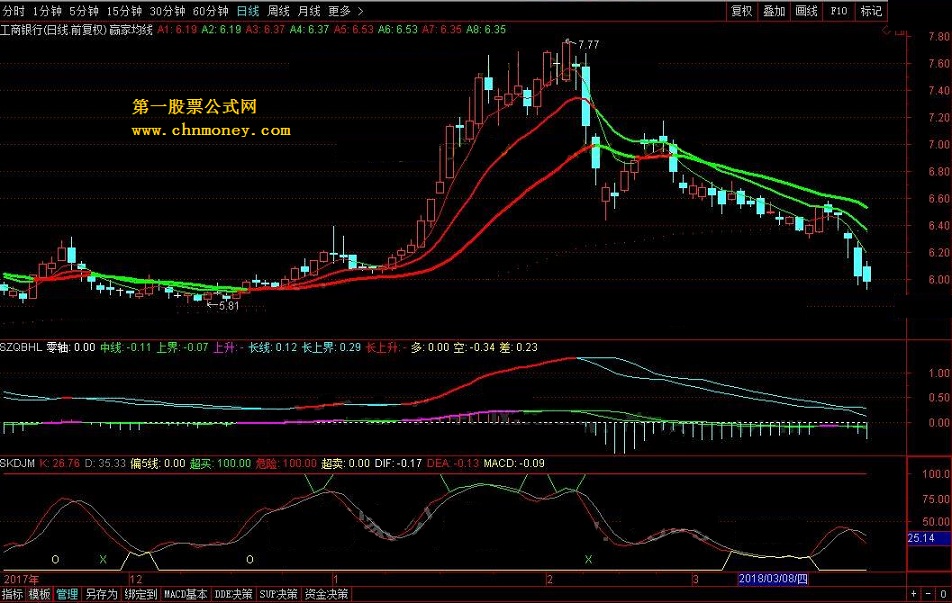The width and height of the screenshot is (952, 603).
Task: Open the 指标 indicator tab
Action: coord(13,594)
